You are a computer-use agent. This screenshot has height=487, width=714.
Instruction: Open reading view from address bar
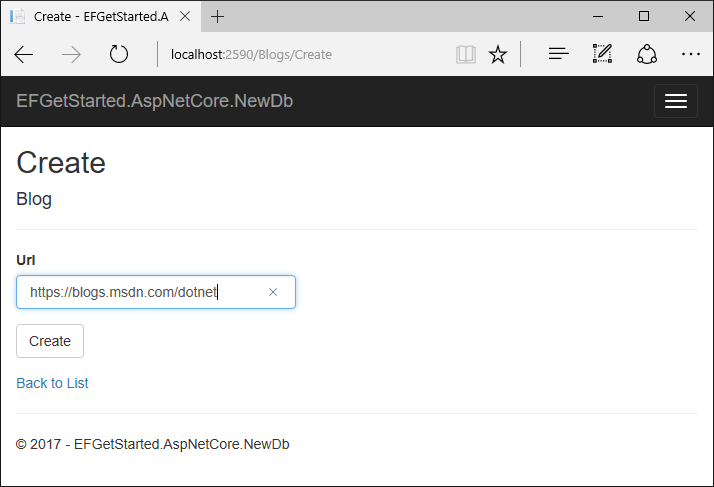465,55
